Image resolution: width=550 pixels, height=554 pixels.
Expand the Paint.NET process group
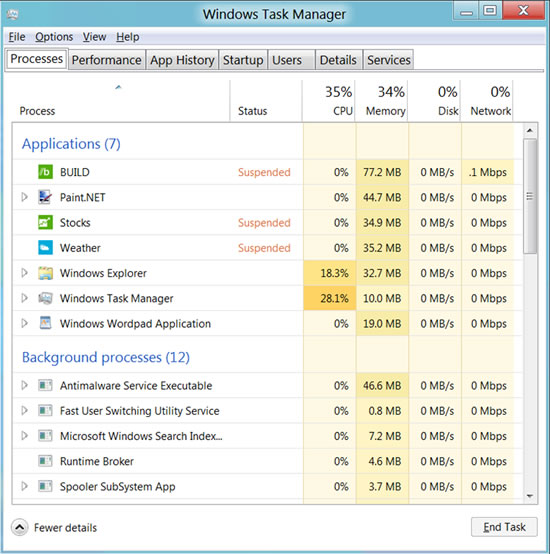(x=24, y=197)
